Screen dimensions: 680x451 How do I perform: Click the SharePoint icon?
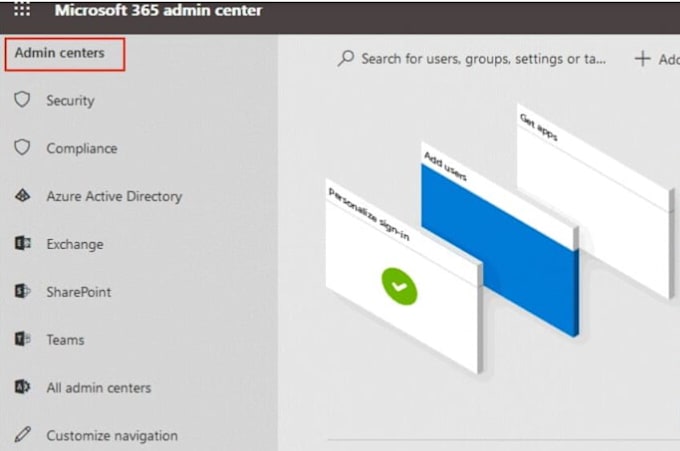coord(23,291)
